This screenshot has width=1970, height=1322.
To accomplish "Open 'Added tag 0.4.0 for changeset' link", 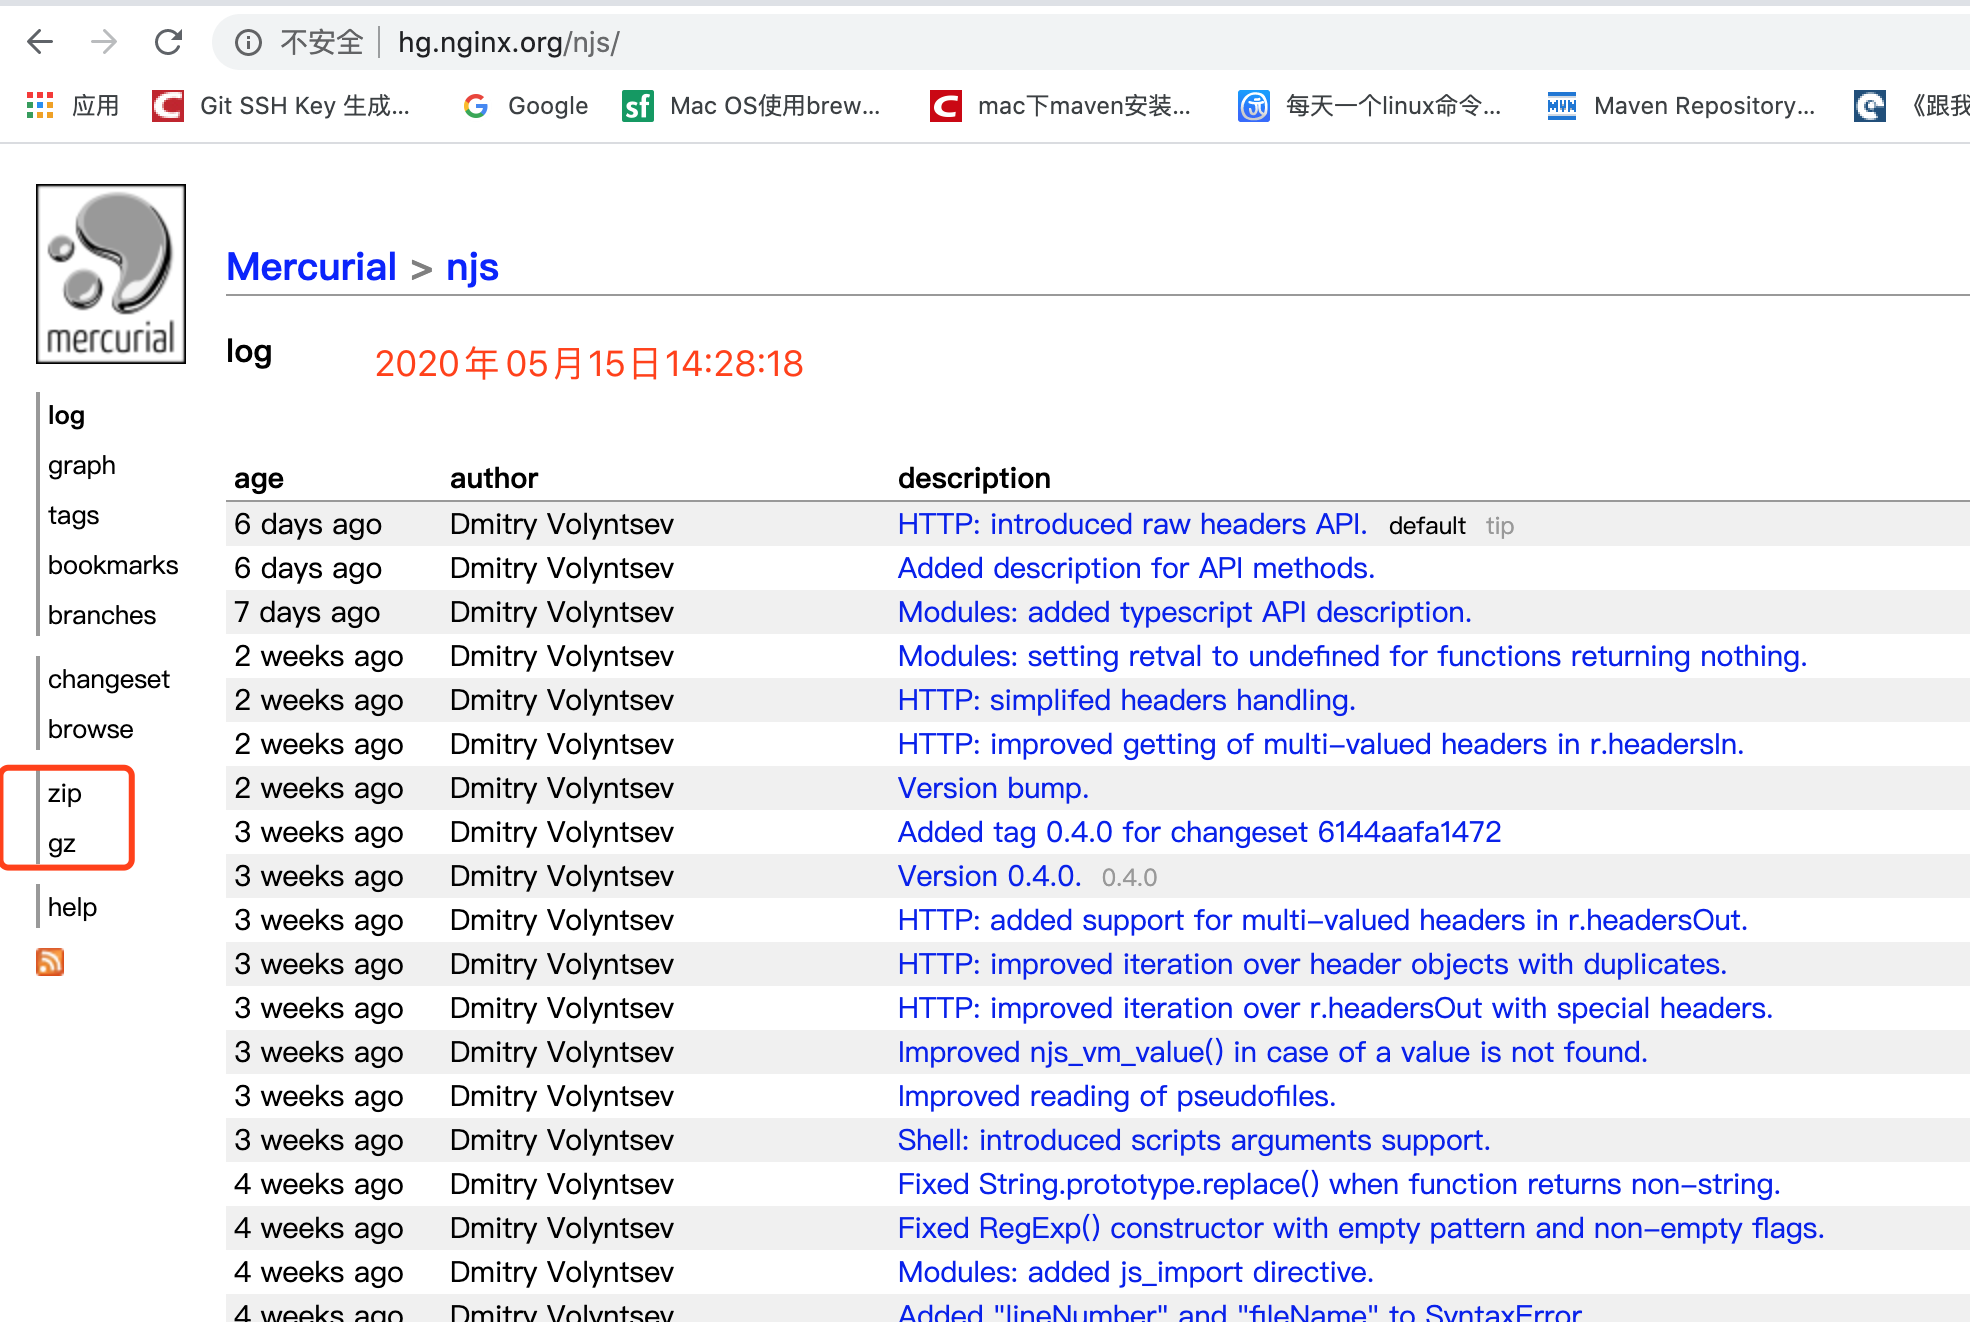I will click(1199, 832).
